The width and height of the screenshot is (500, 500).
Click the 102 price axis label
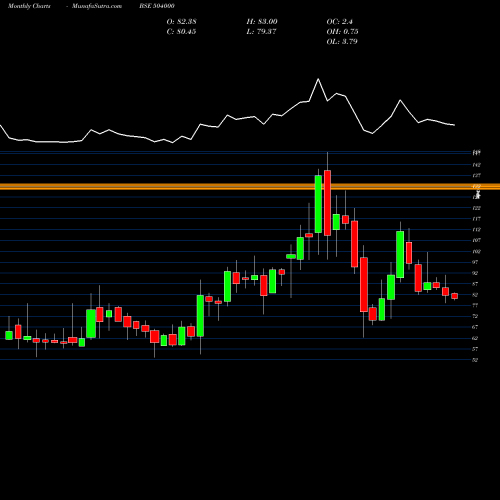tap(476, 251)
